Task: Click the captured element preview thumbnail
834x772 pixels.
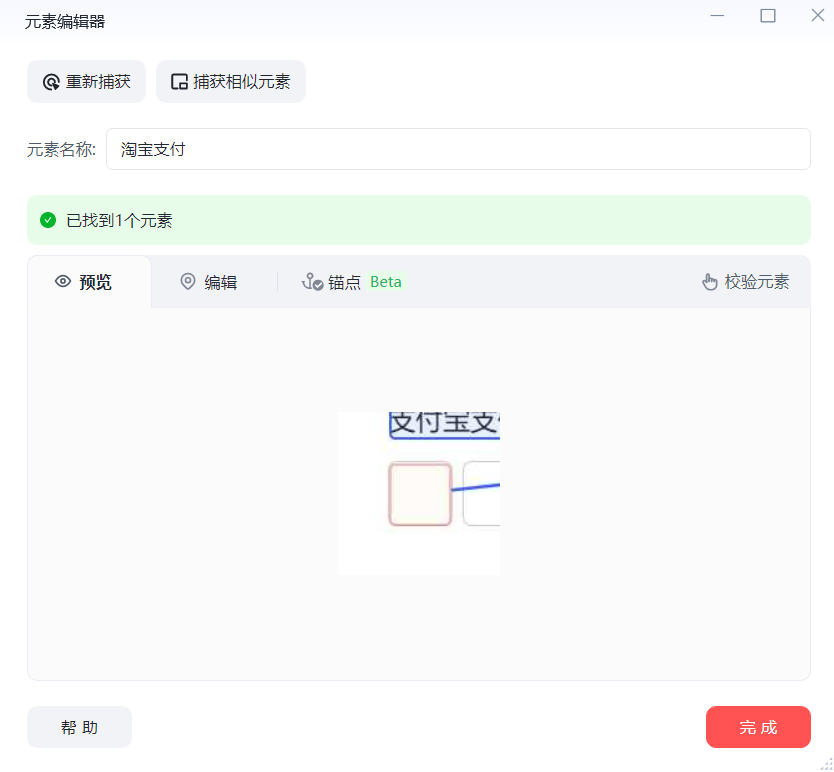Action: pyautogui.click(x=419, y=493)
